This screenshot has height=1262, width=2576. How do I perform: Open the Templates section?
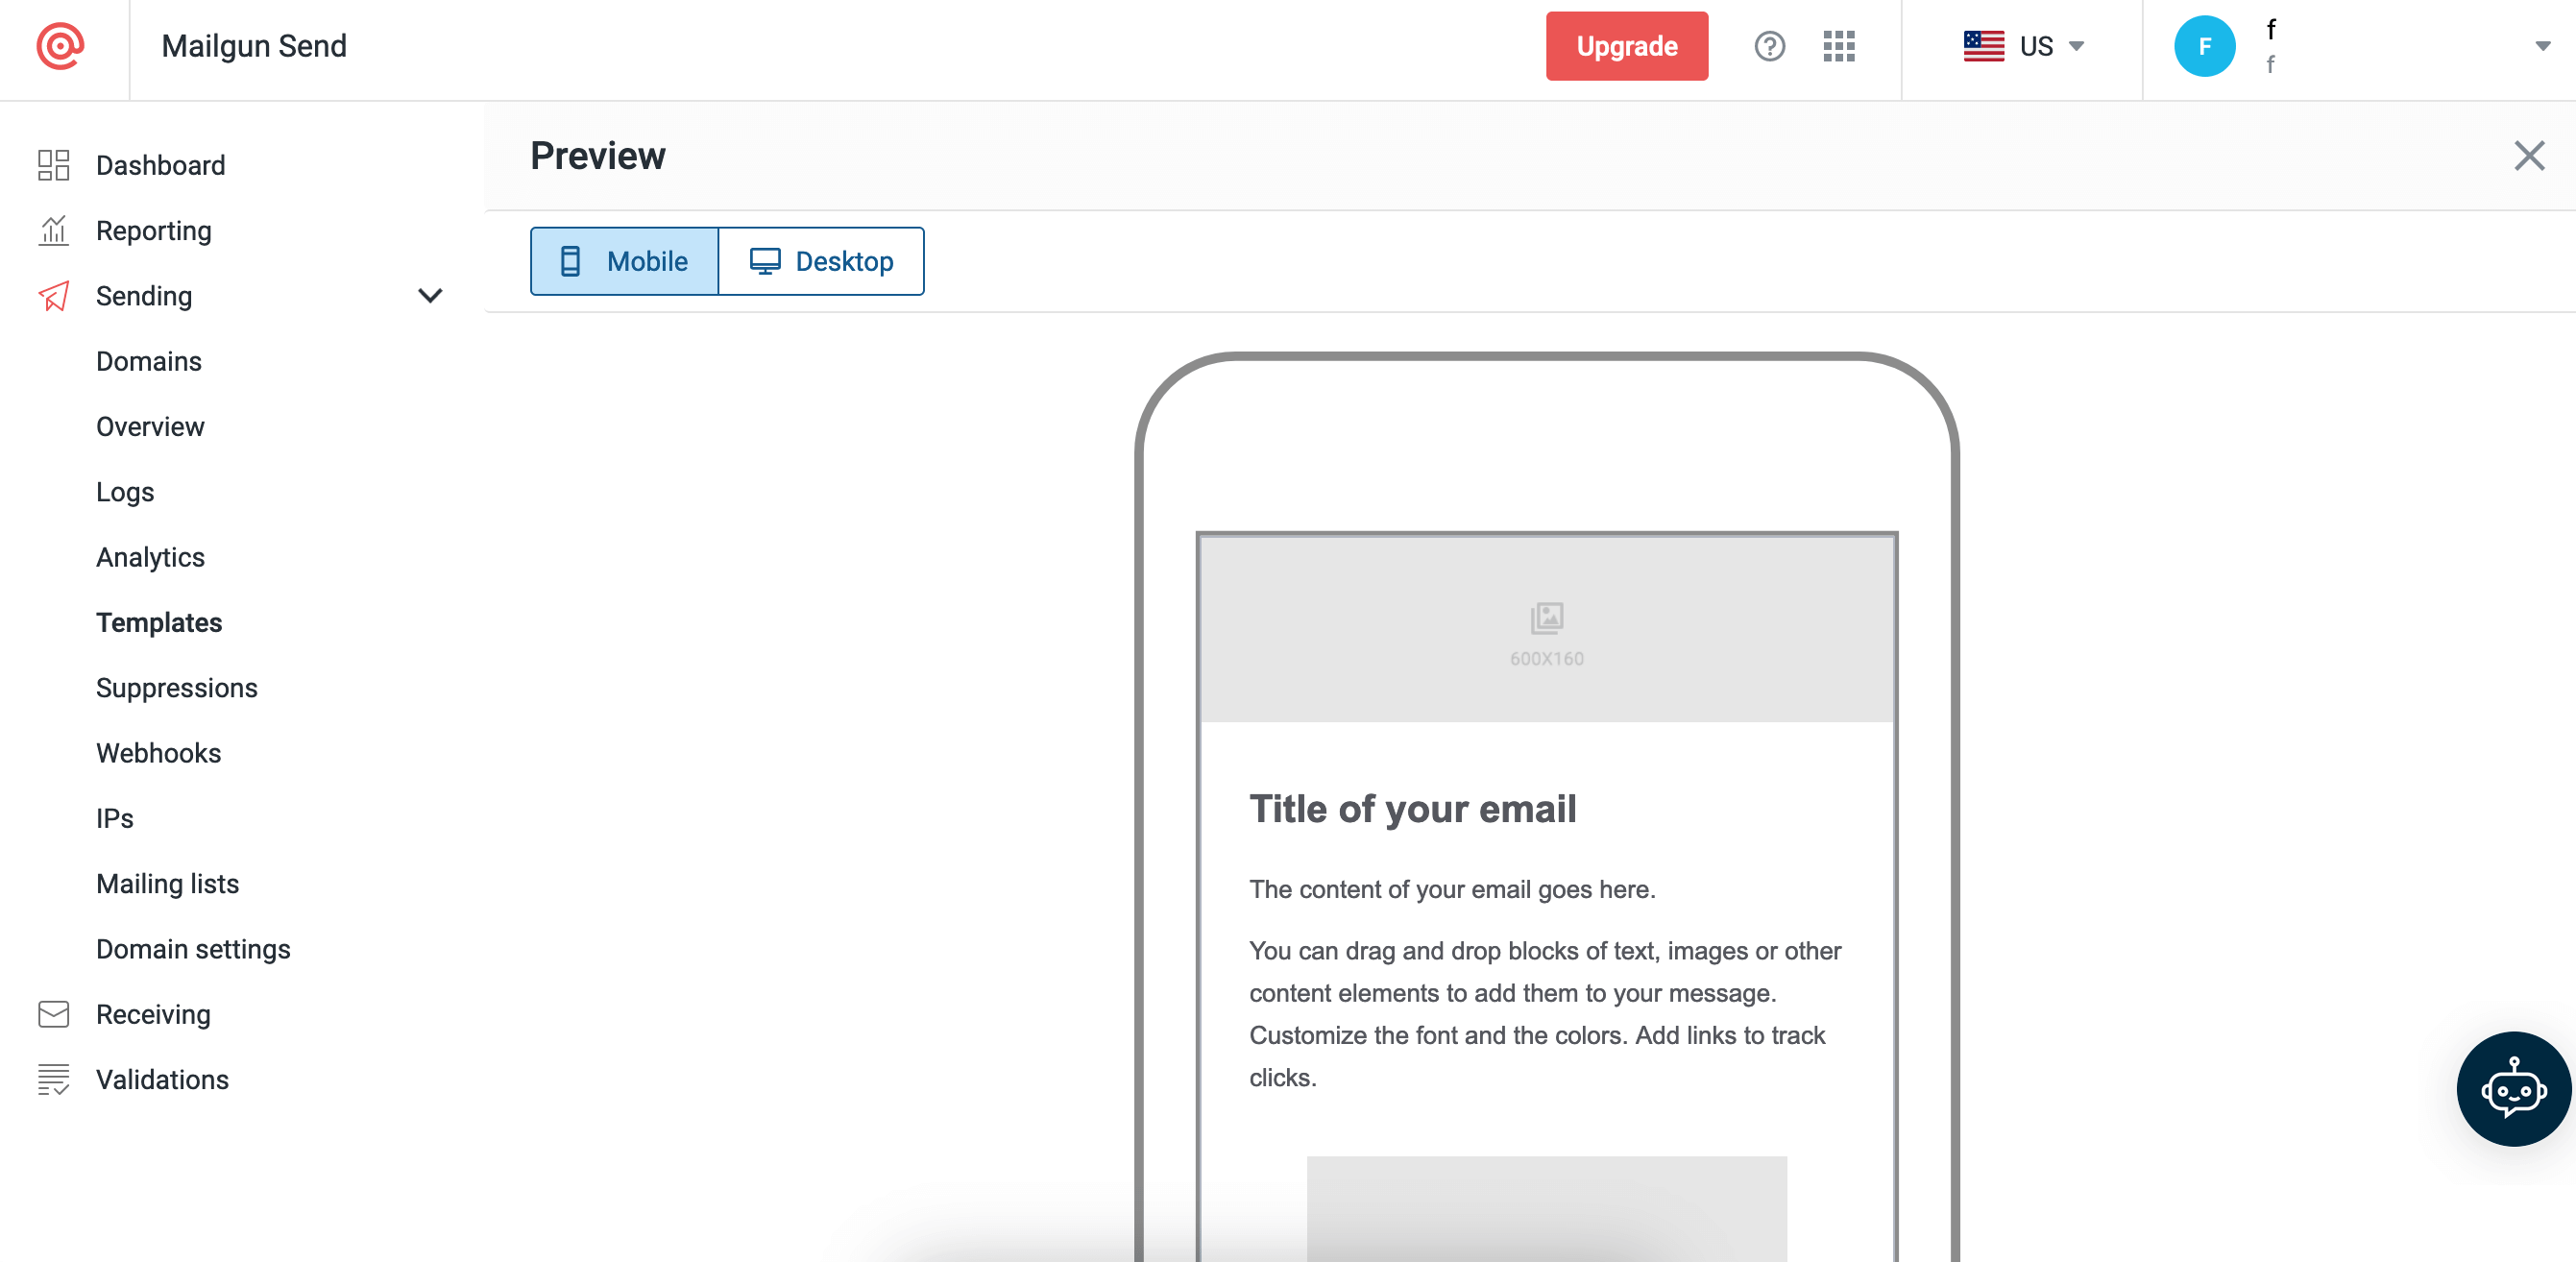pyautogui.click(x=159, y=621)
